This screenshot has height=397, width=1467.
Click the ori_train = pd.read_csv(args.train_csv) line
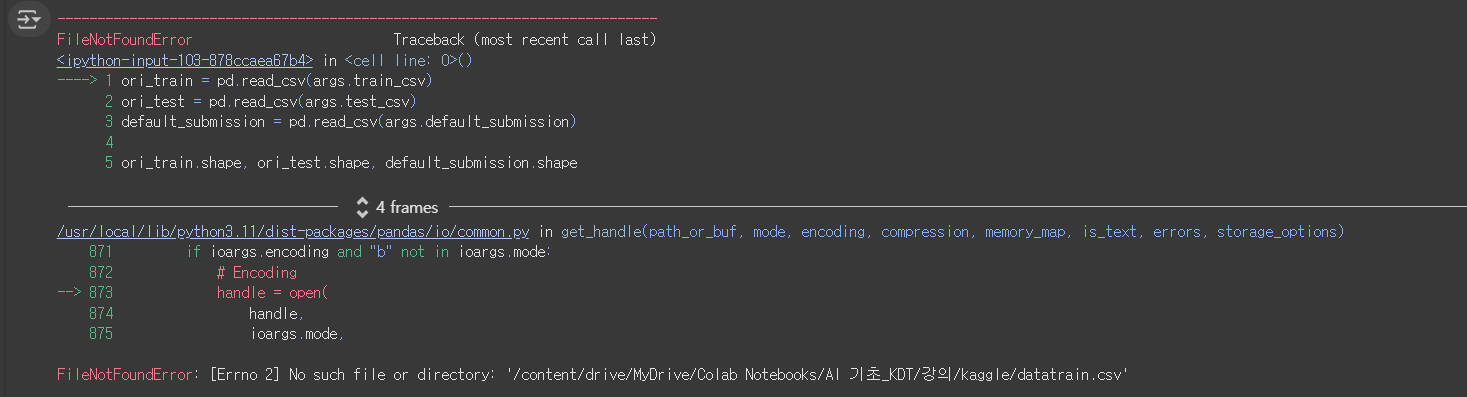point(277,81)
